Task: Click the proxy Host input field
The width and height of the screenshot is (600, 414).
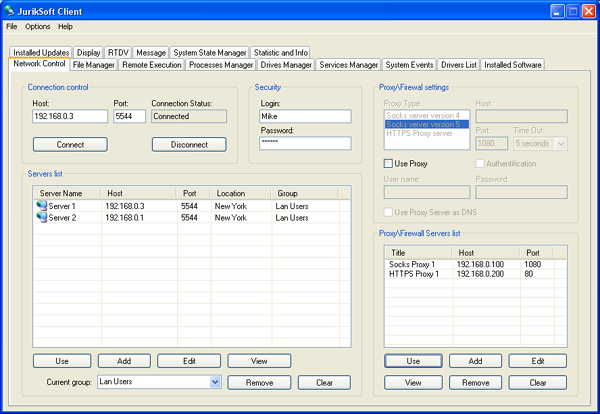Action: point(521,116)
